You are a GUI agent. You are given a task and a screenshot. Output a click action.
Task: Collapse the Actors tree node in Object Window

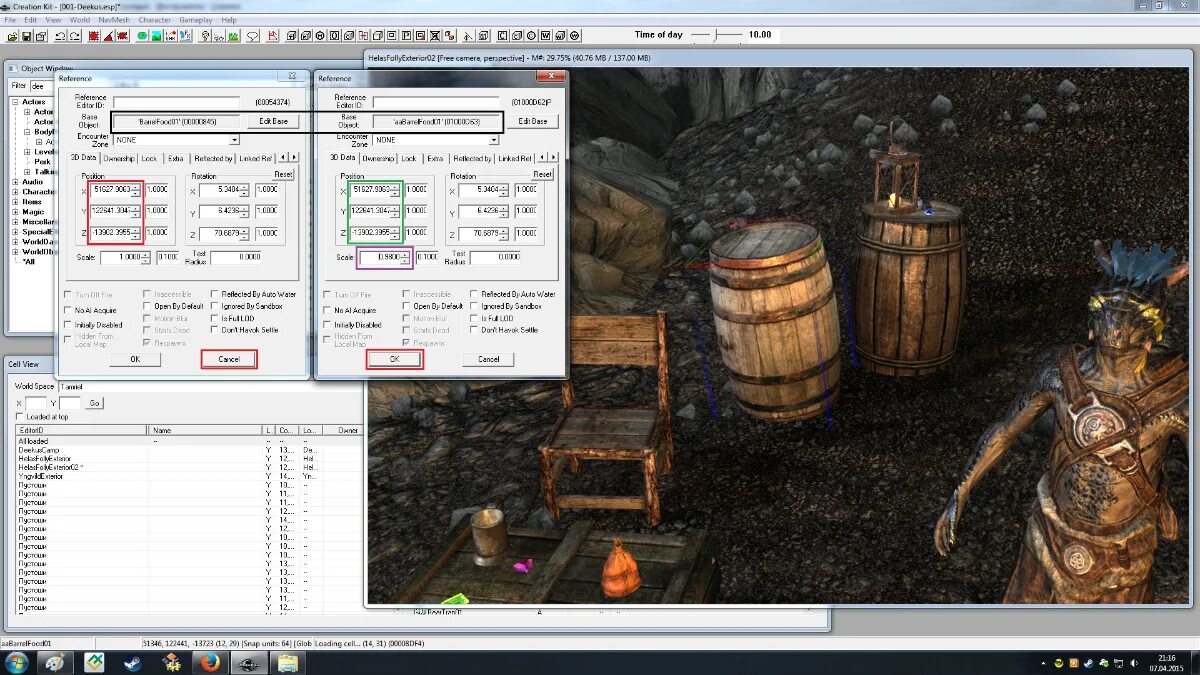[x=16, y=102]
